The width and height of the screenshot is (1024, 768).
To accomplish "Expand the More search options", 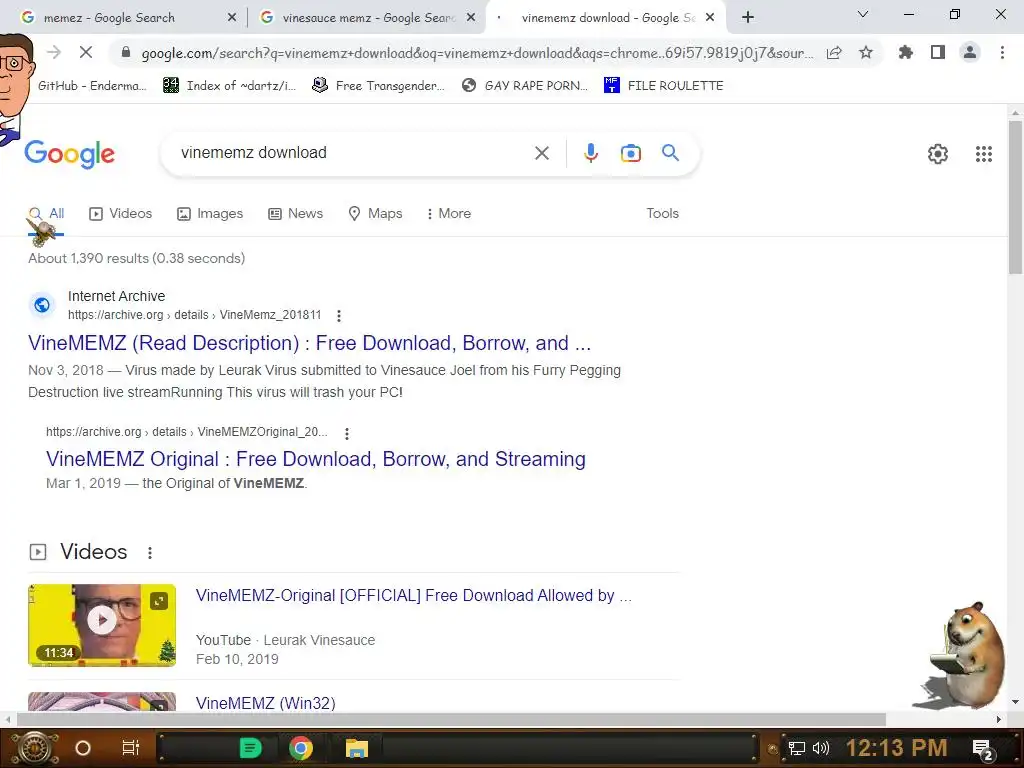I will tap(449, 214).
